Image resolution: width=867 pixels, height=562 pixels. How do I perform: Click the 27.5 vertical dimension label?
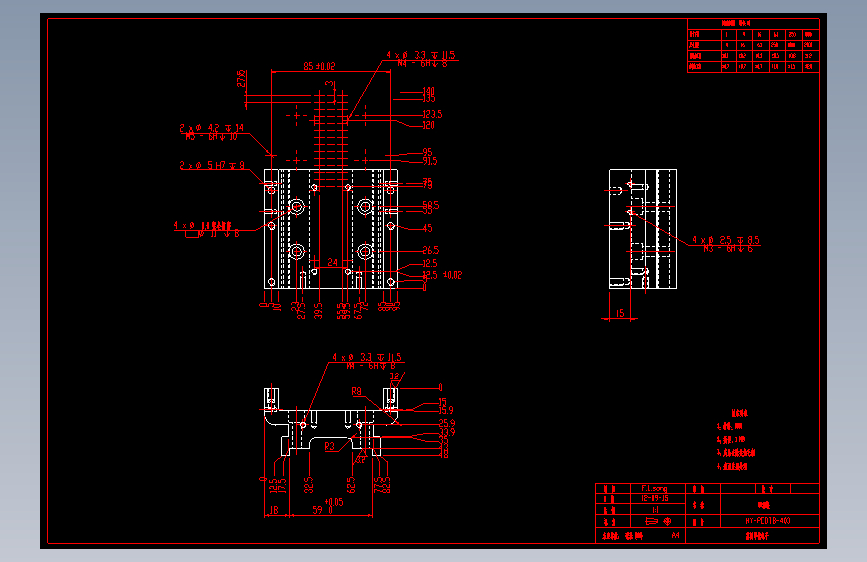[x=241, y=79]
